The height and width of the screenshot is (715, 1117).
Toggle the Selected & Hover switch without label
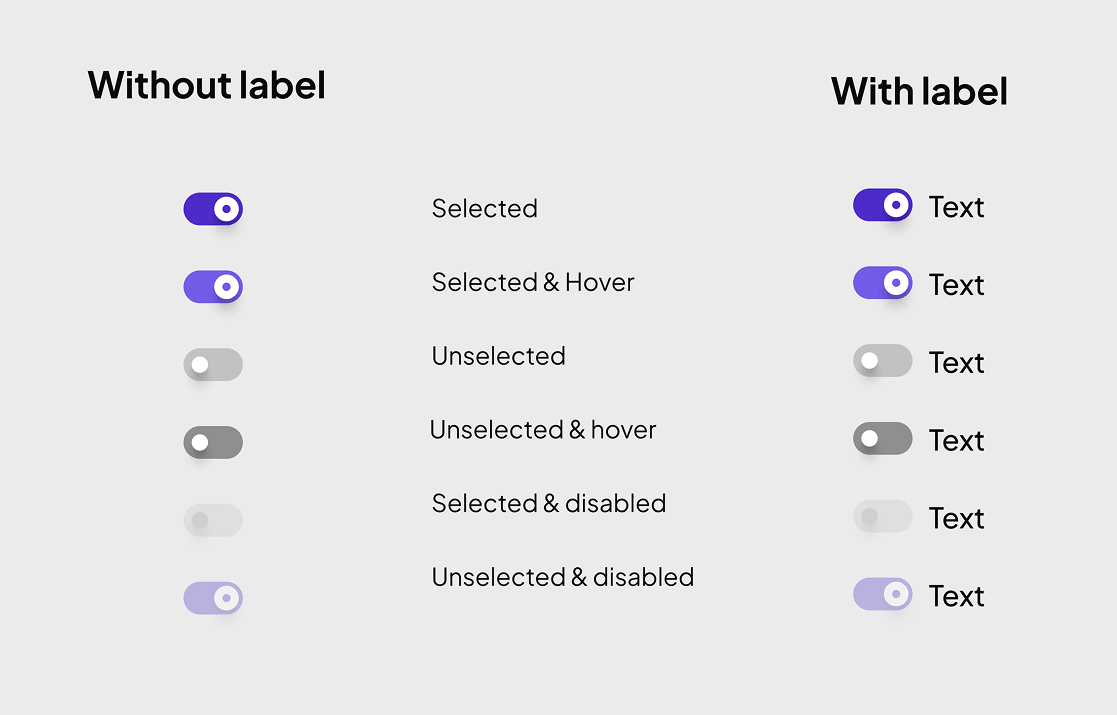(213, 287)
